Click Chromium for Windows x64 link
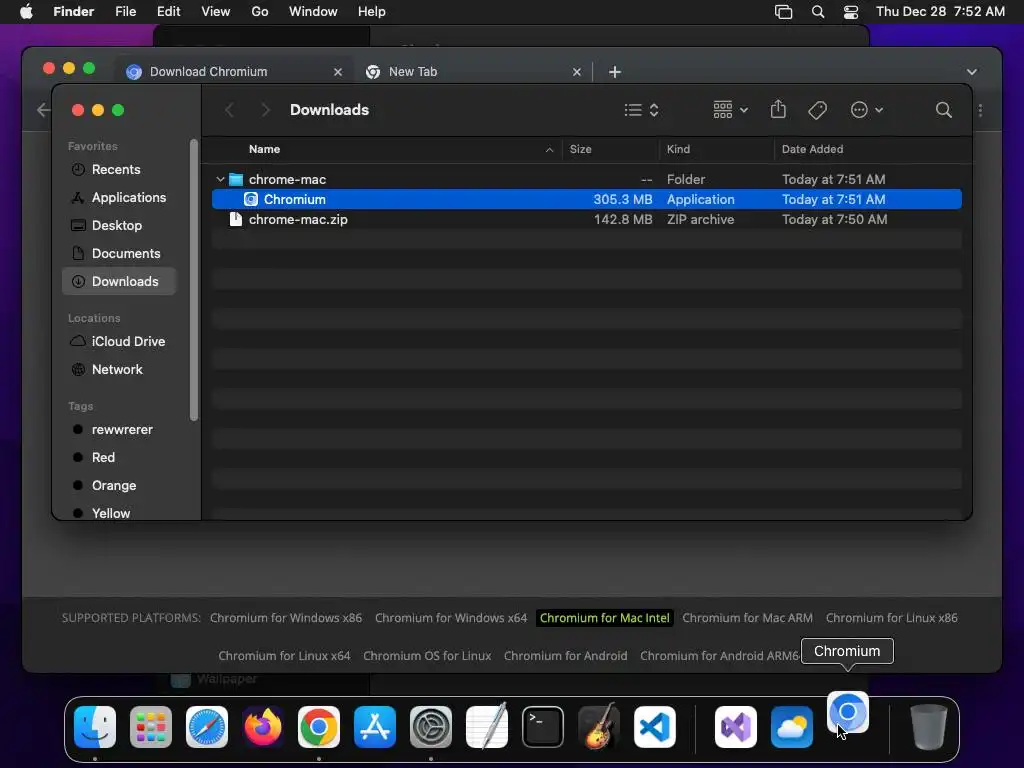The width and height of the screenshot is (1024, 768). coord(451,618)
